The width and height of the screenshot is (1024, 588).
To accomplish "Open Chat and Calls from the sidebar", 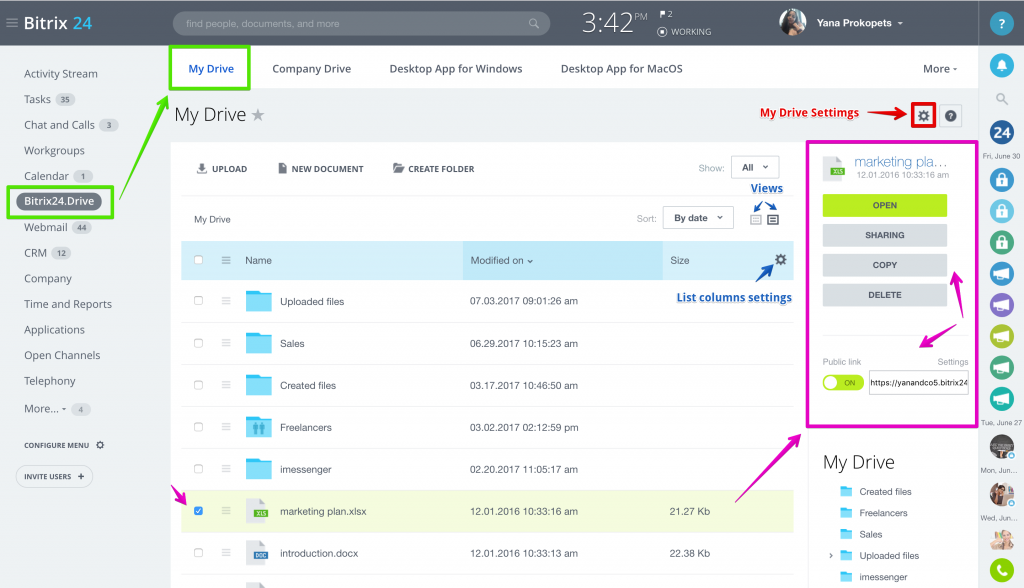I will click(59, 125).
